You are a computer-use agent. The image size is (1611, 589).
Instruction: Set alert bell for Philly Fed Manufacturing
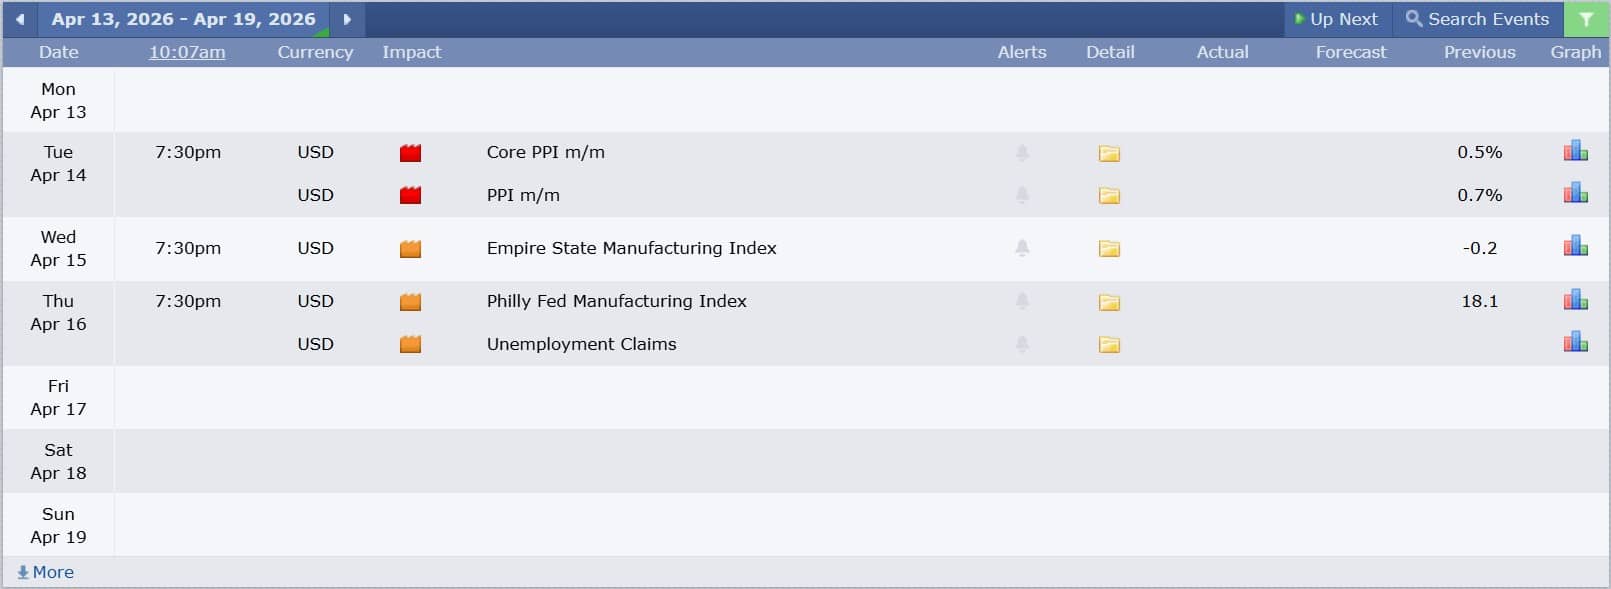pyautogui.click(x=1022, y=301)
